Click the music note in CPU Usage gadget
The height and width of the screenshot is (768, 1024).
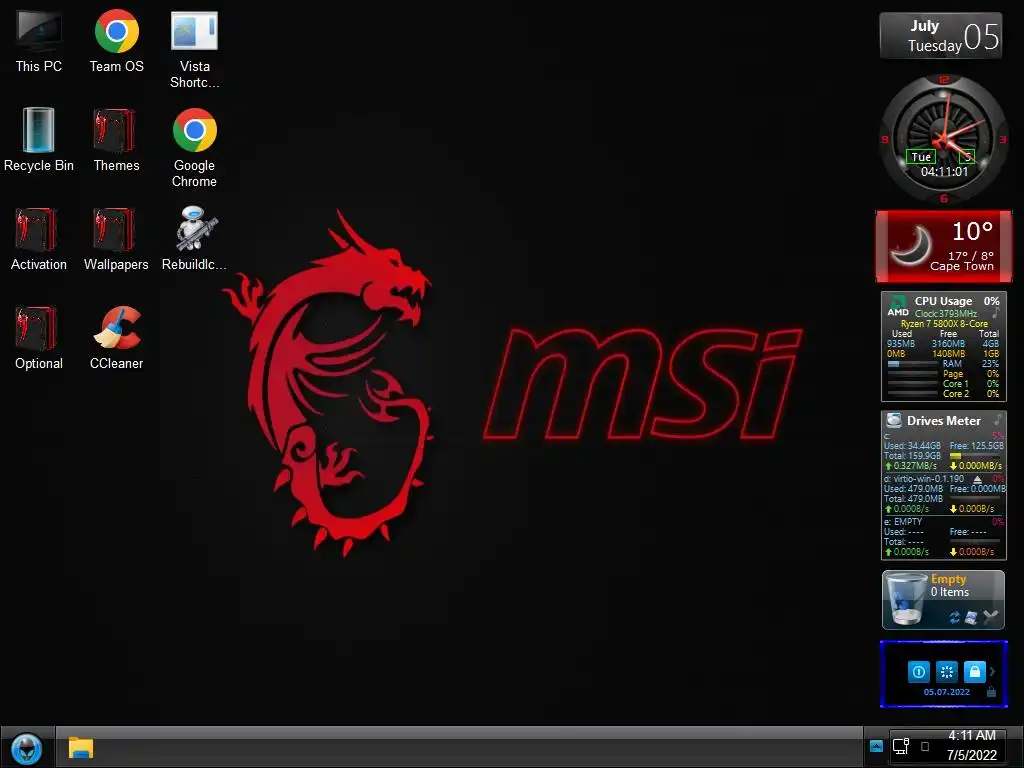coord(996,313)
